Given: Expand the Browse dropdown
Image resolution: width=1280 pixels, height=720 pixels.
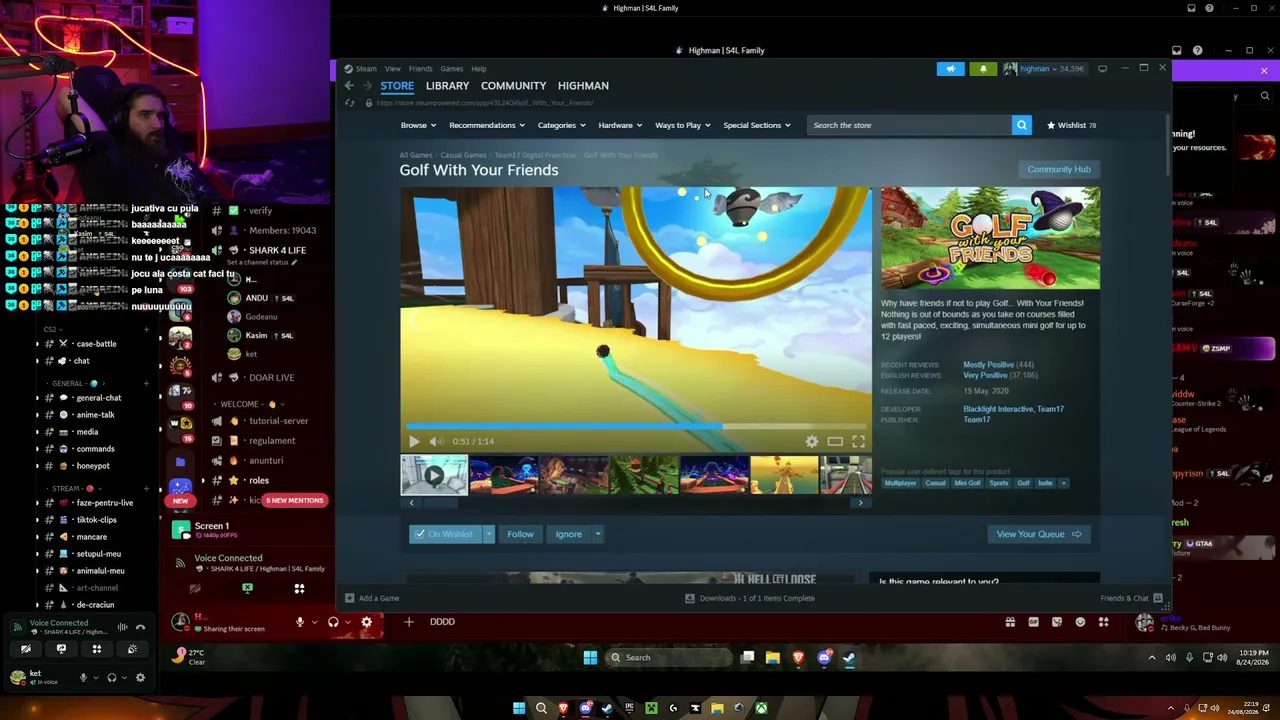Looking at the screenshot, I should point(418,125).
